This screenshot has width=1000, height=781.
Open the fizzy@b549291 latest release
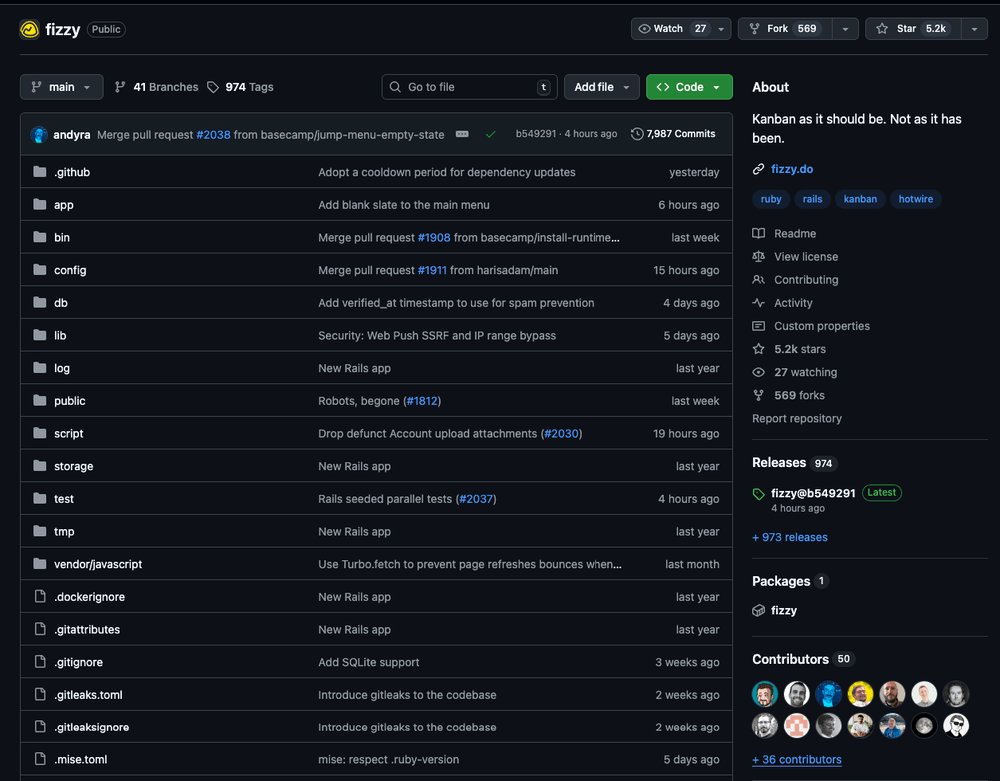(x=812, y=493)
